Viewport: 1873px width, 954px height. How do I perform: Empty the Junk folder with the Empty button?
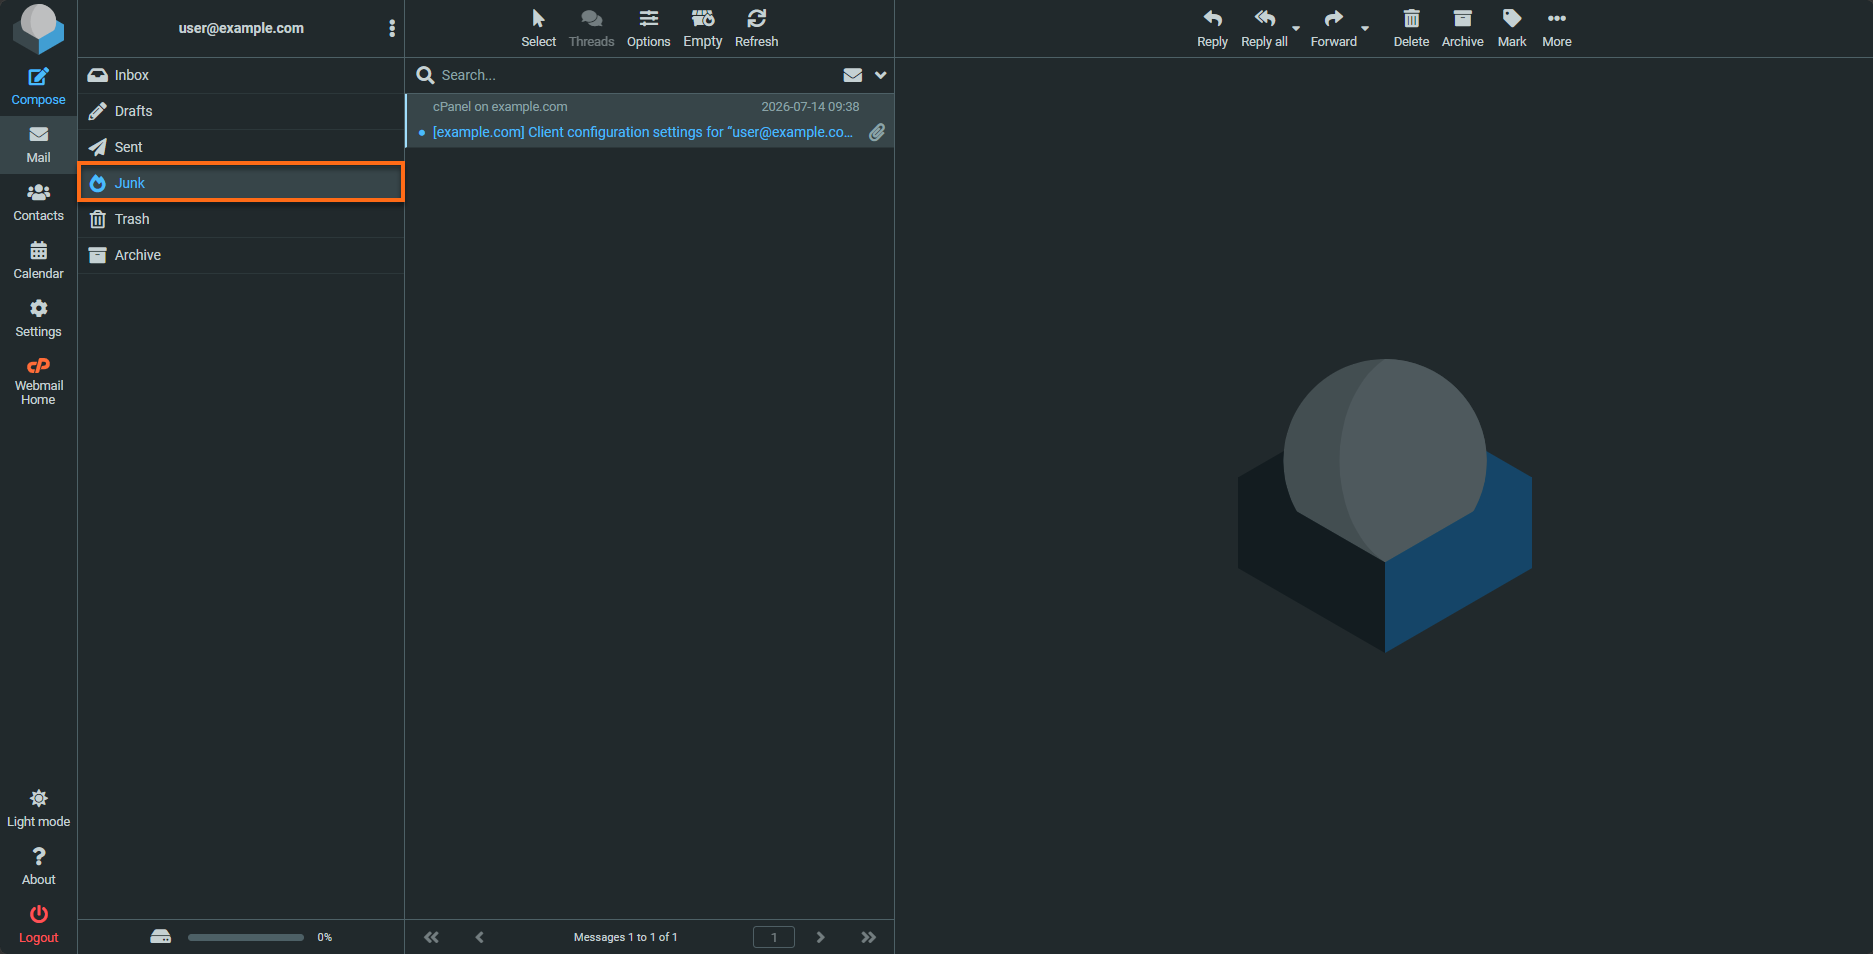pyautogui.click(x=703, y=28)
